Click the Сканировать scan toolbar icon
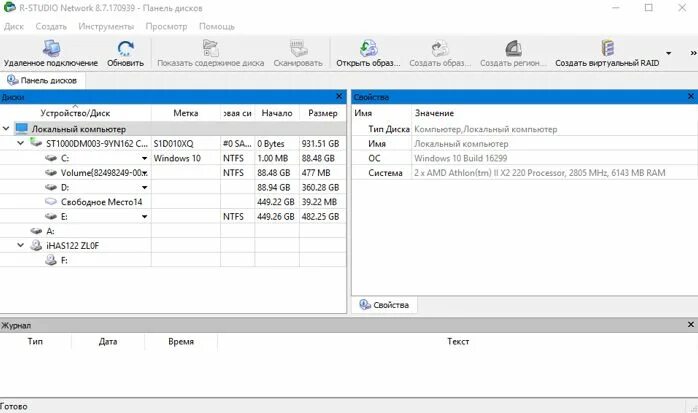This screenshot has height=413, width=698. (x=298, y=48)
